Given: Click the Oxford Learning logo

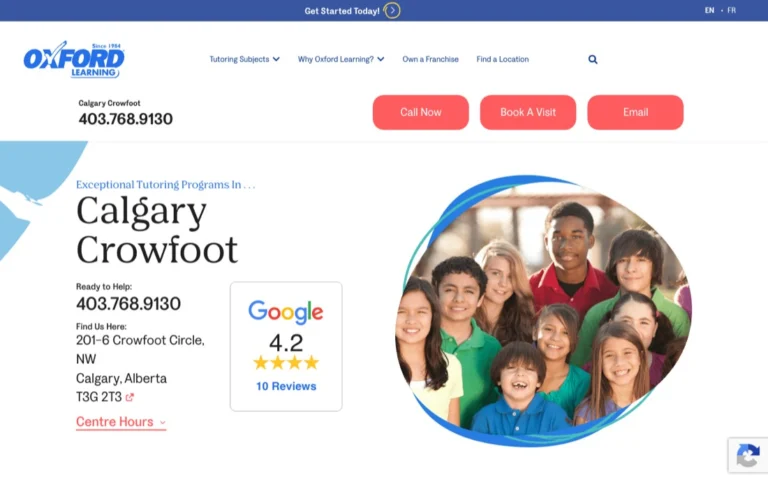Looking at the screenshot, I should point(74,59).
